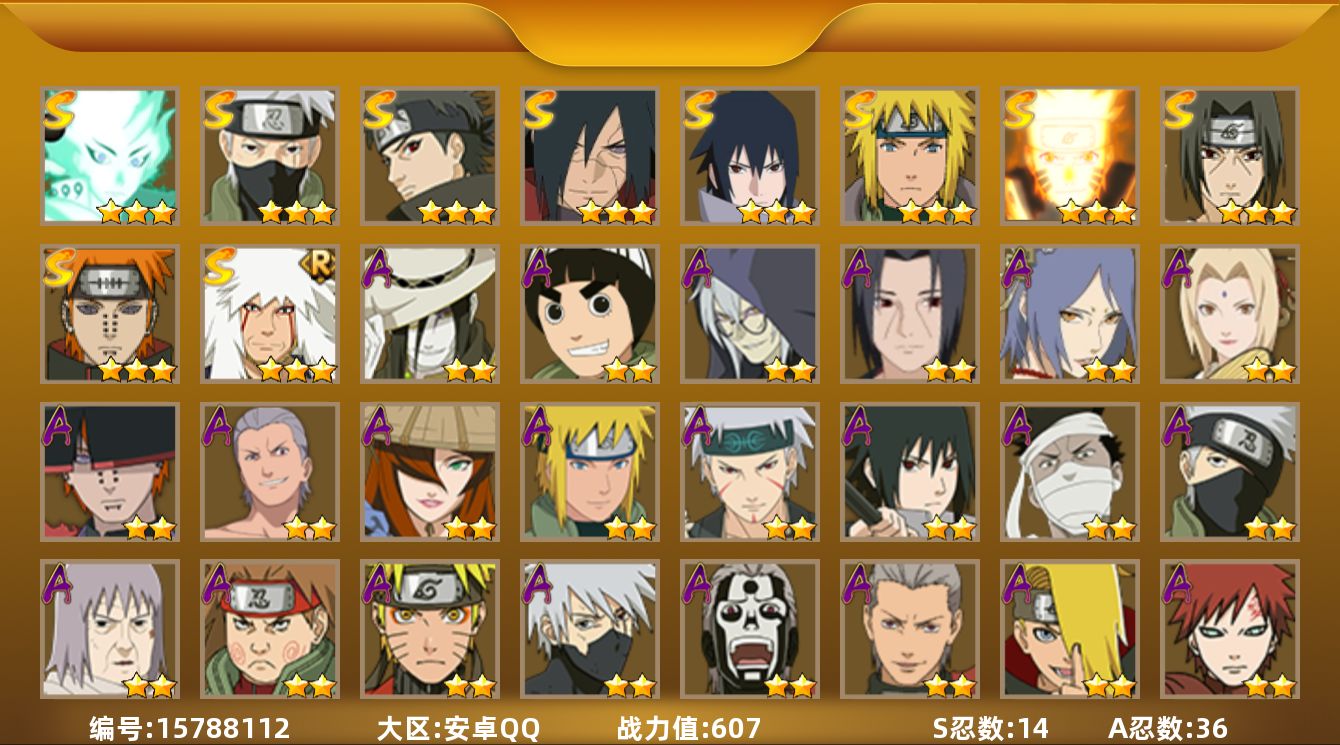This screenshot has width=1340, height=745.
Task: Select masked skull-face Hidan portrait
Action: (x=750, y=629)
